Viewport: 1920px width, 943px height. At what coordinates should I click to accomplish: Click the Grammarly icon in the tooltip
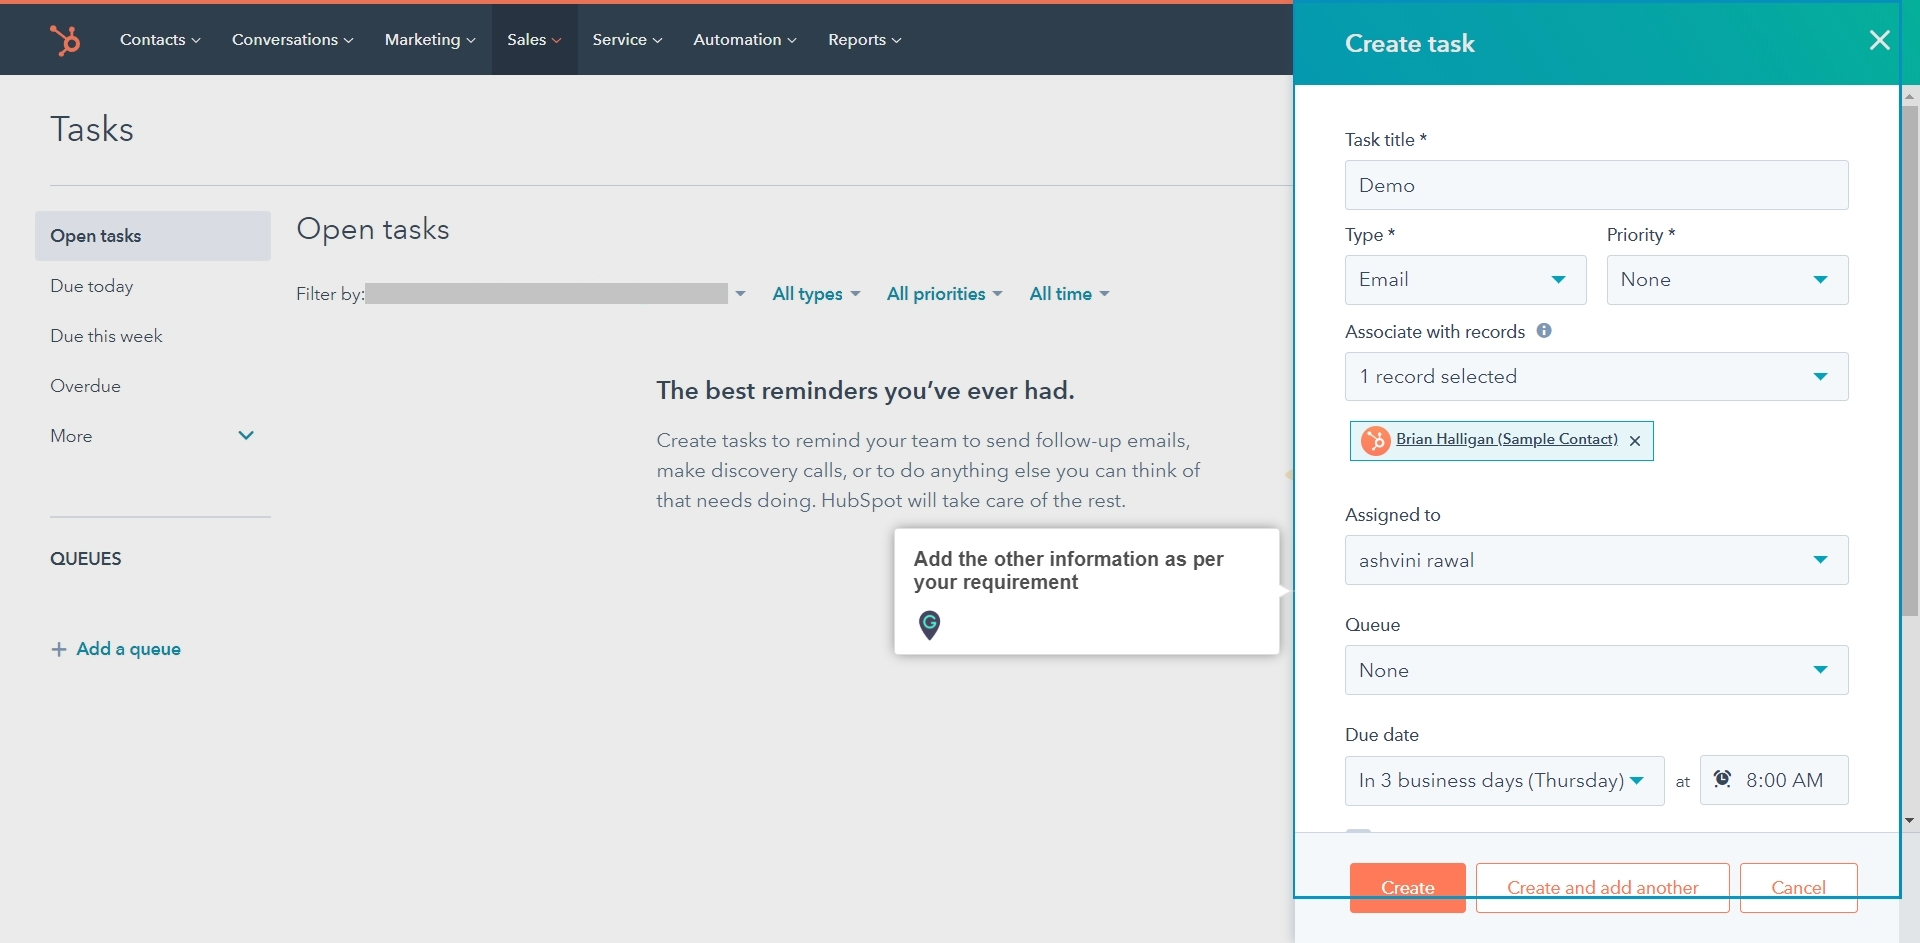pyautogui.click(x=930, y=625)
